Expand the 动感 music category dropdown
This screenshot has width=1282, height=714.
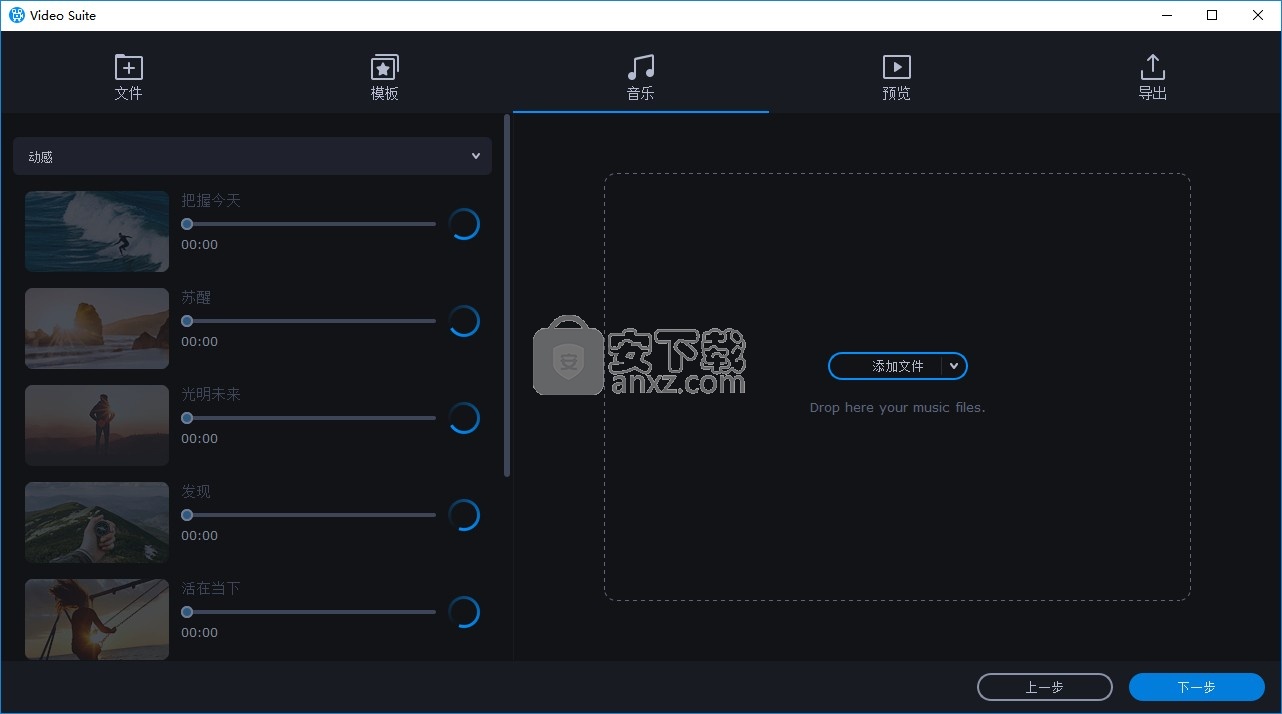(252, 156)
